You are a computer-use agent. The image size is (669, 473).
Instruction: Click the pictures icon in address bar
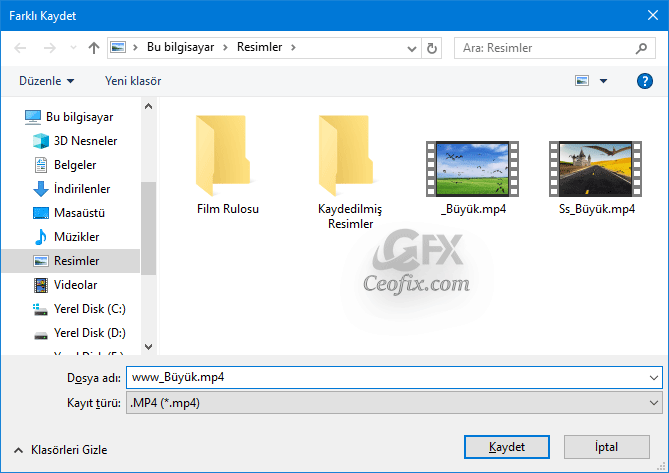pos(118,47)
